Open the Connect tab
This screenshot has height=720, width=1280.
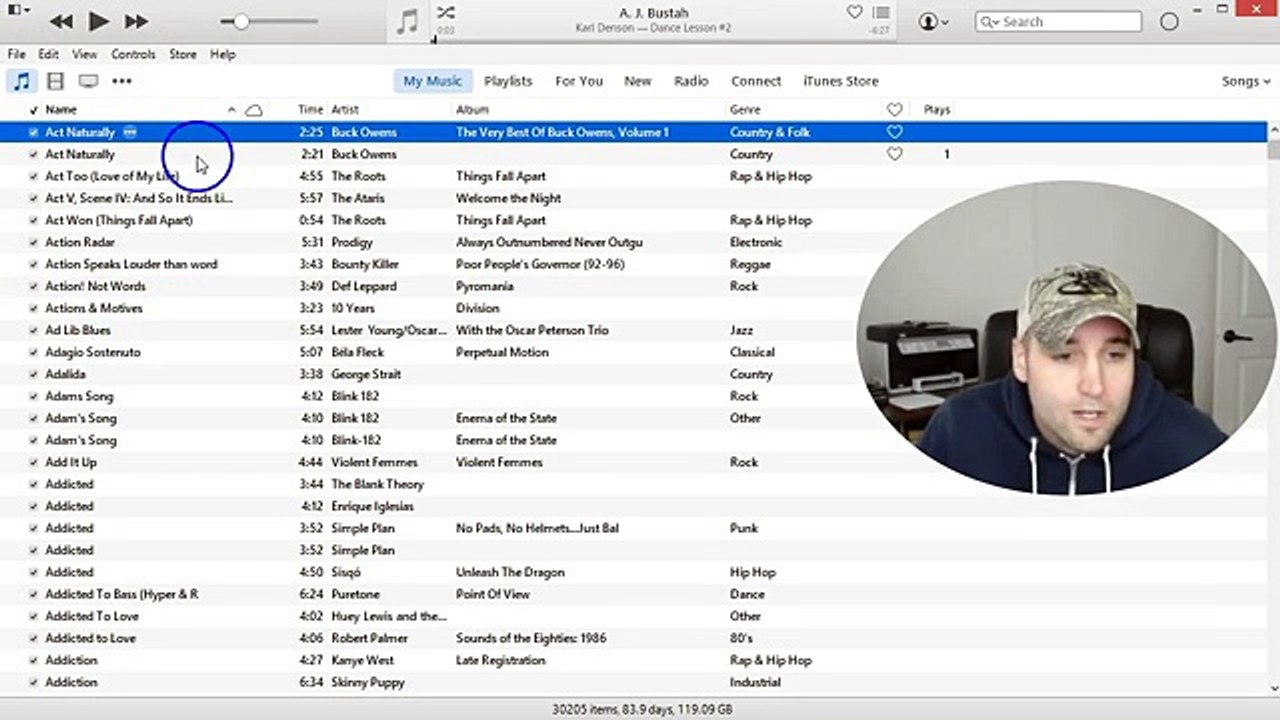(x=756, y=81)
